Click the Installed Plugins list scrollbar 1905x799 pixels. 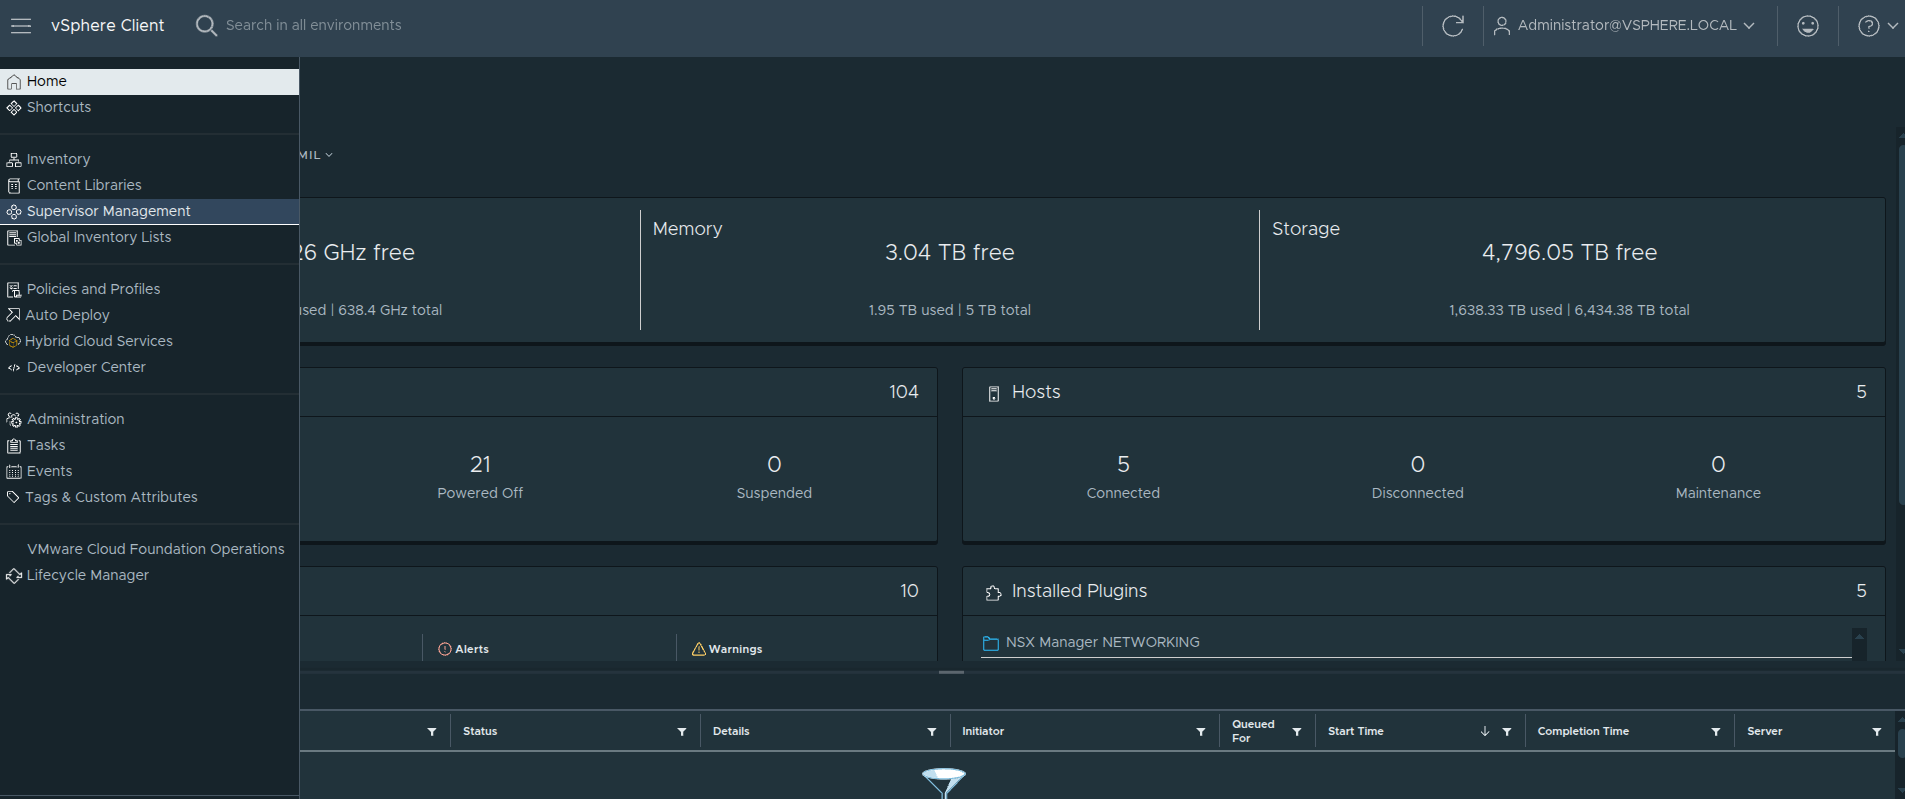coord(1859,643)
